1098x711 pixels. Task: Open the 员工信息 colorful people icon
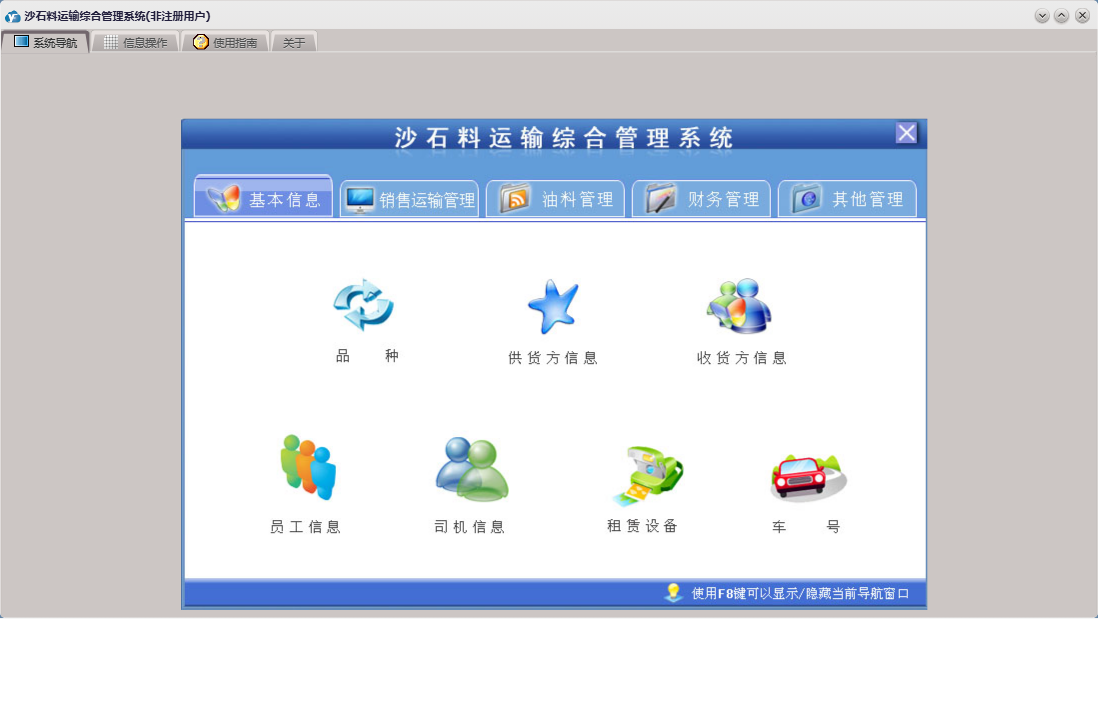(x=308, y=467)
